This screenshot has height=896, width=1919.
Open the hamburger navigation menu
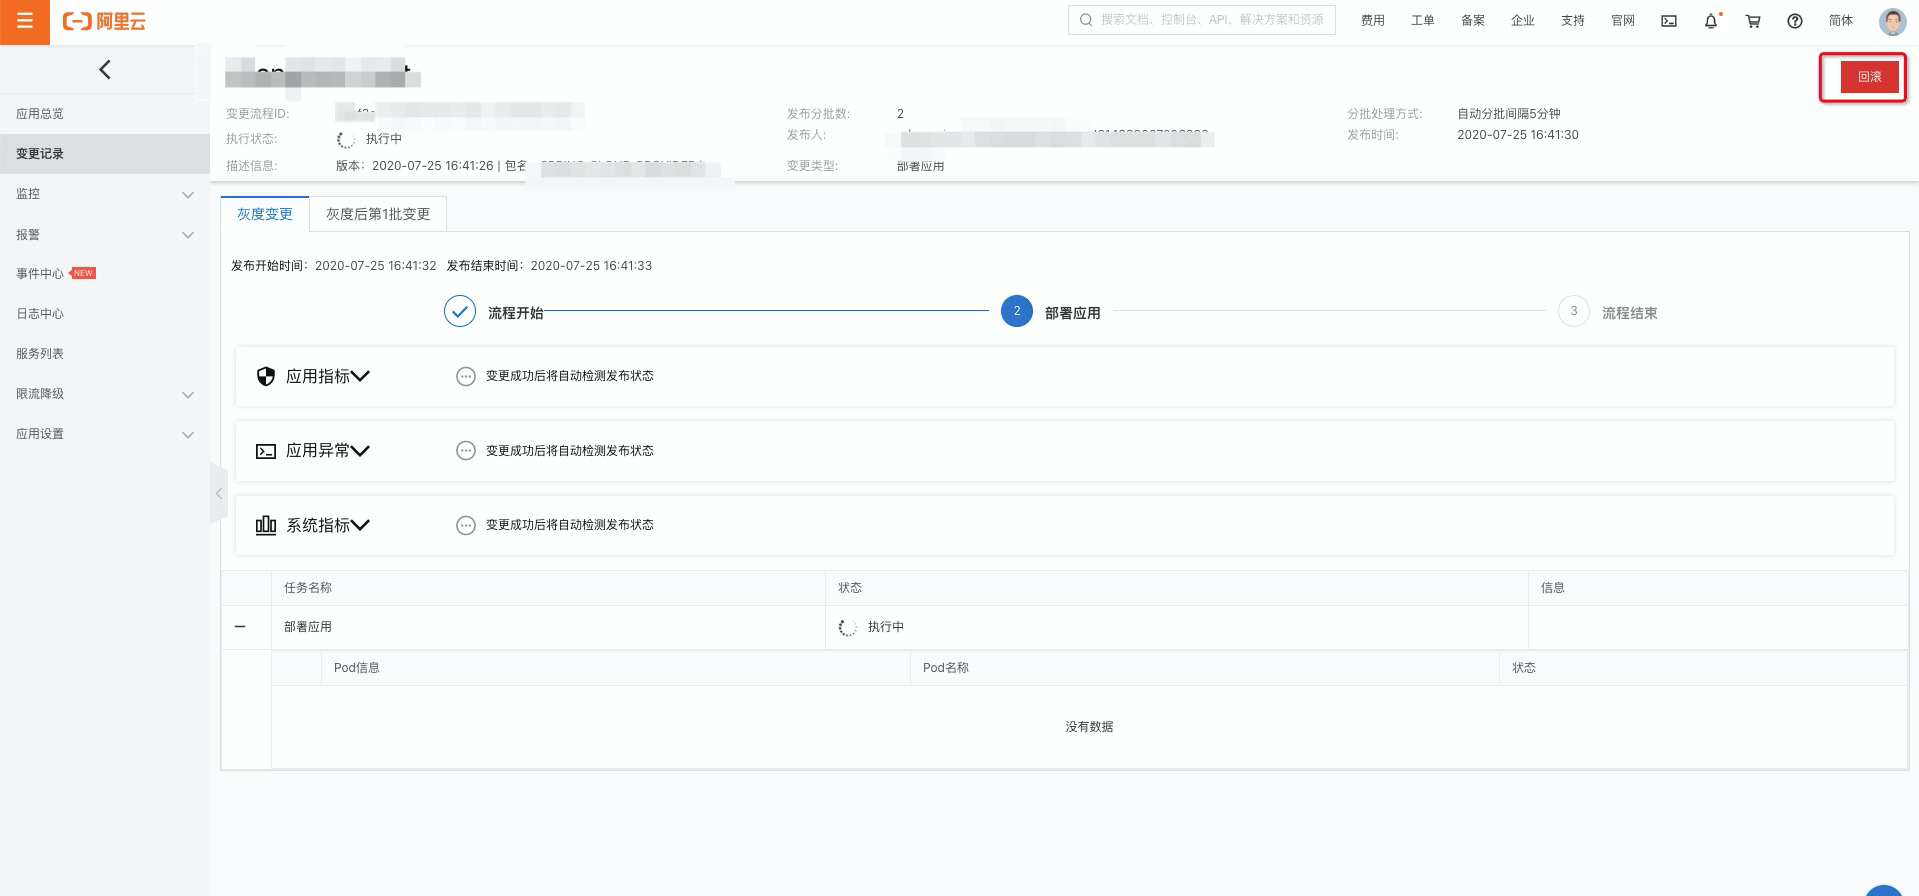(25, 21)
